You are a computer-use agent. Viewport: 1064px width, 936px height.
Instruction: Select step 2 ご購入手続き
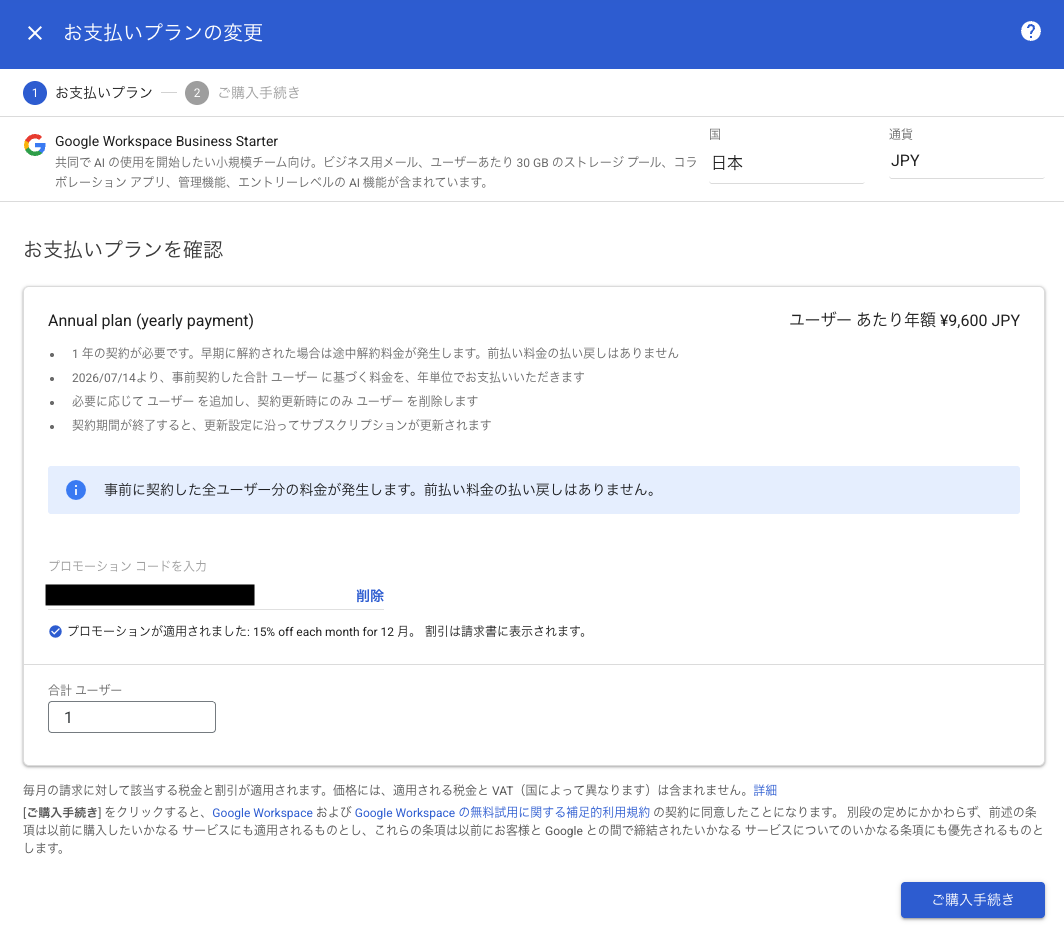(x=243, y=93)
